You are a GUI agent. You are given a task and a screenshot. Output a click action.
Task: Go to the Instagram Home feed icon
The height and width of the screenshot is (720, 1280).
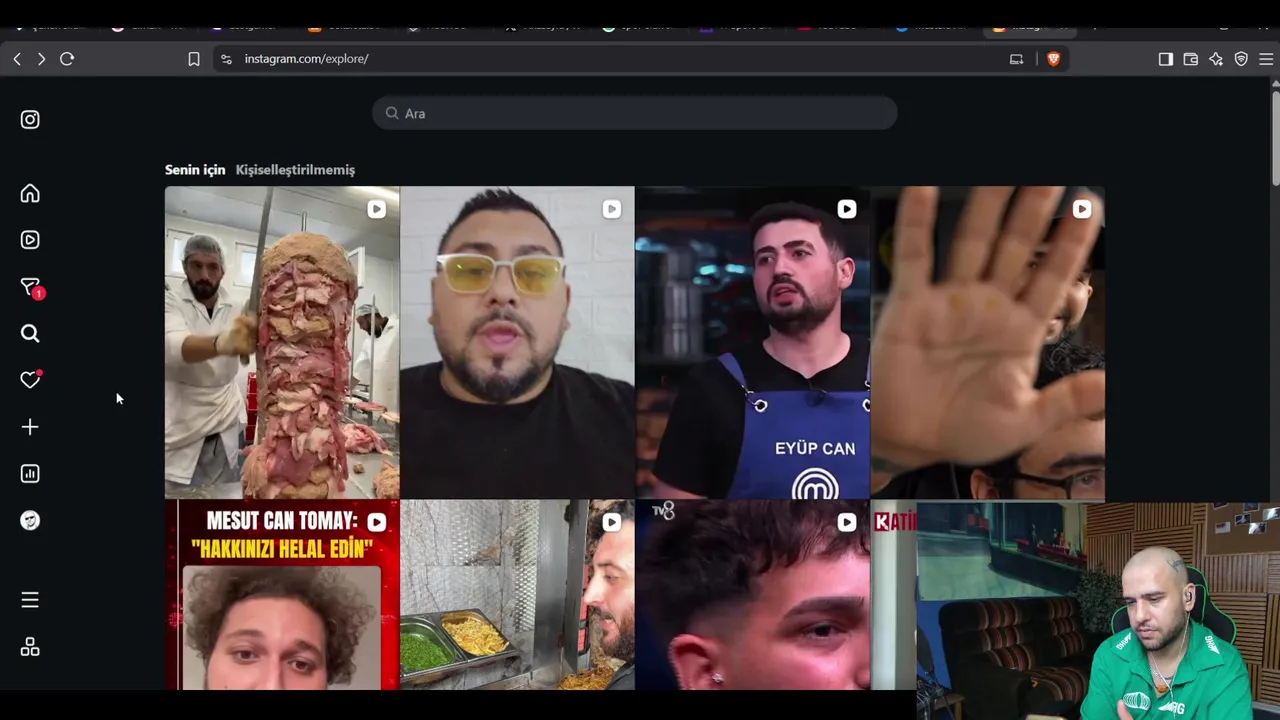point(30,193)
